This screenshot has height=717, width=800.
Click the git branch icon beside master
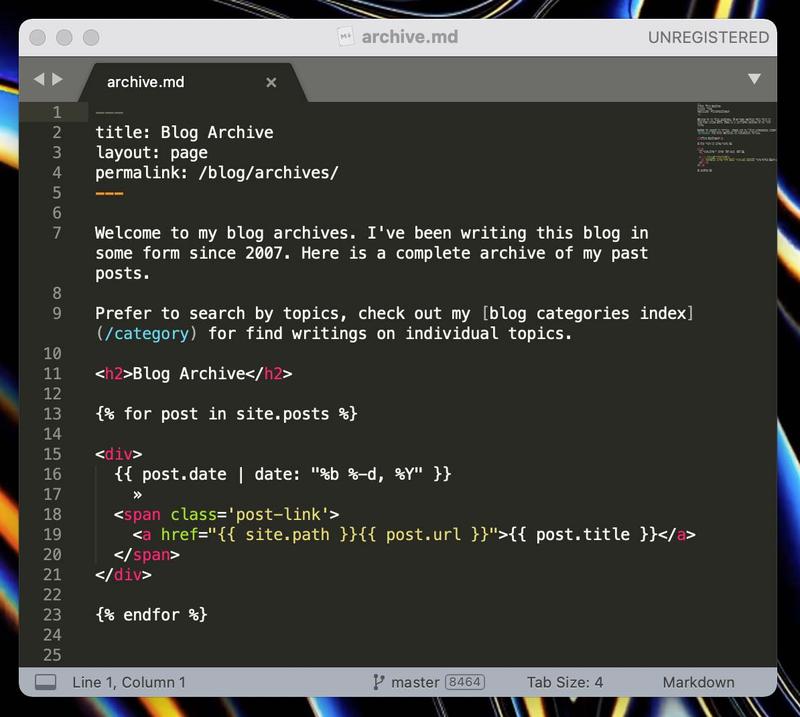click(x=378, y=682)
